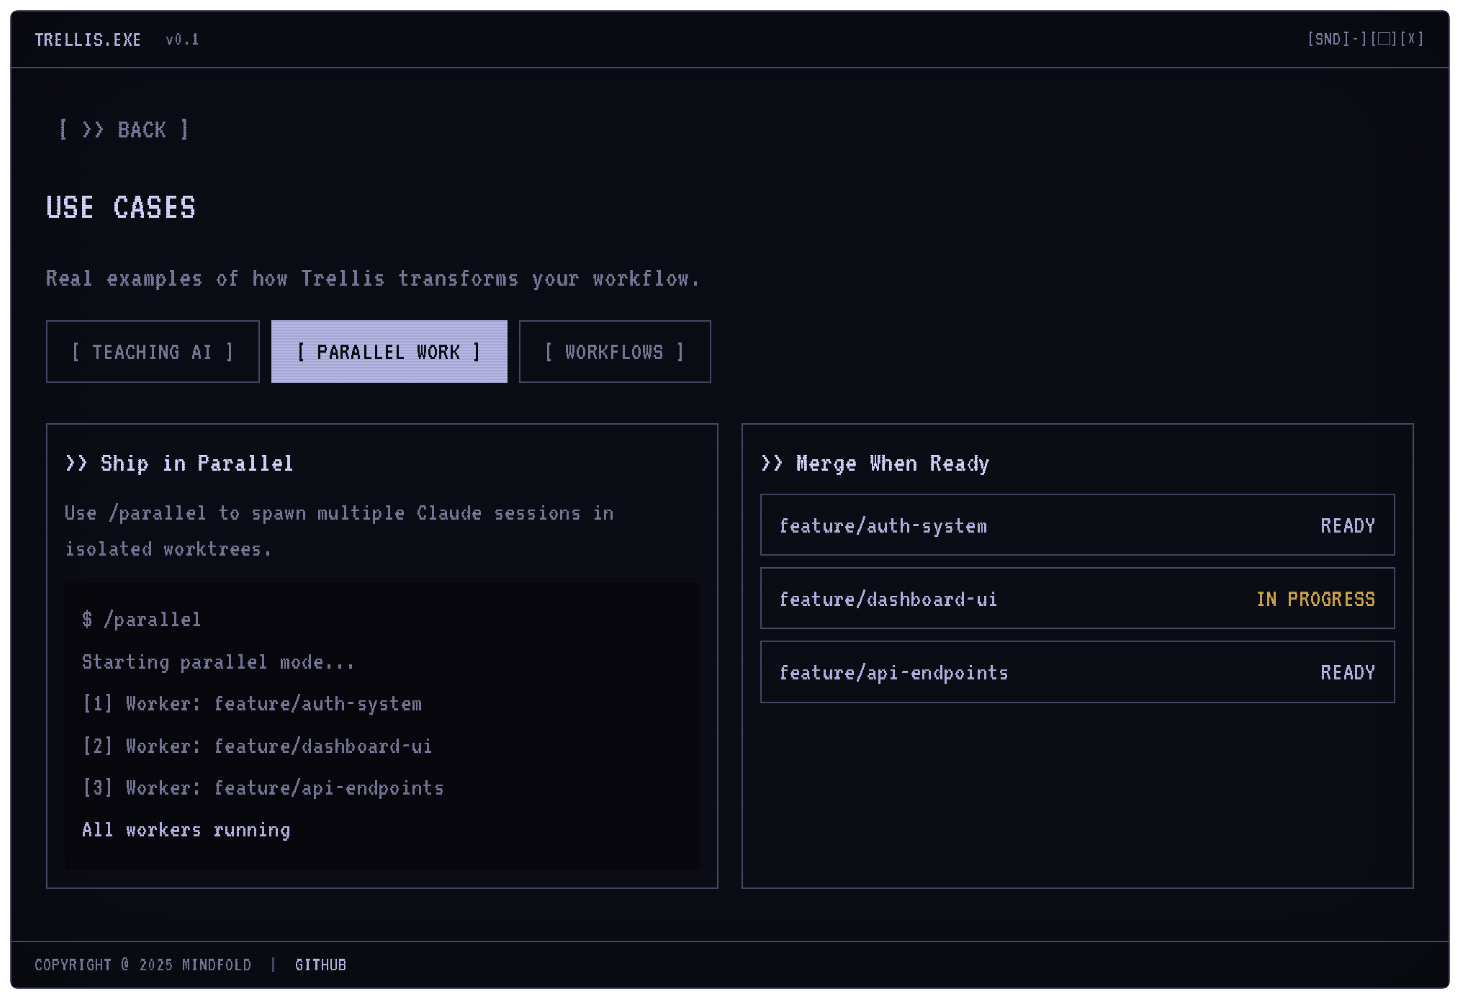Click the READY badge on feature/auth-system
The image size is (1460, 999).
click(x=1347, y=525)
